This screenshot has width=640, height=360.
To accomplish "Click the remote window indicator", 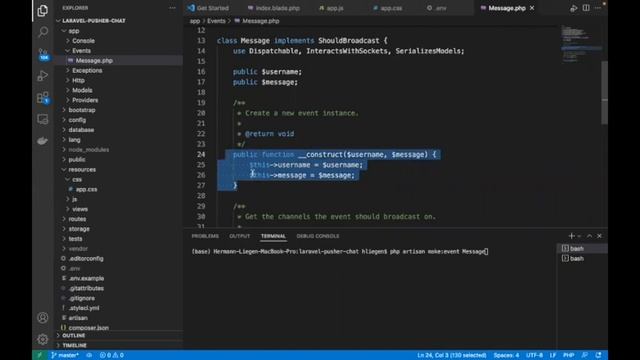I will 40,355.
